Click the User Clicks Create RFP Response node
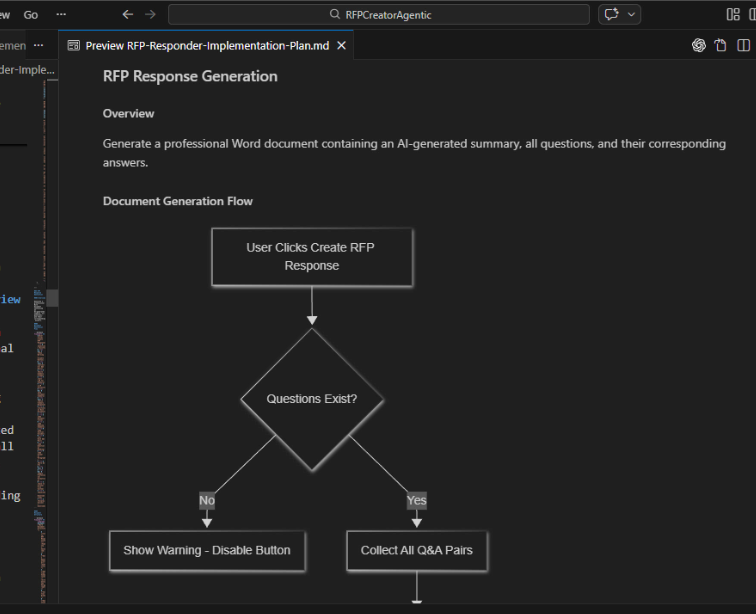This screenshot has width=756, height=614. [x=311, y=257]
